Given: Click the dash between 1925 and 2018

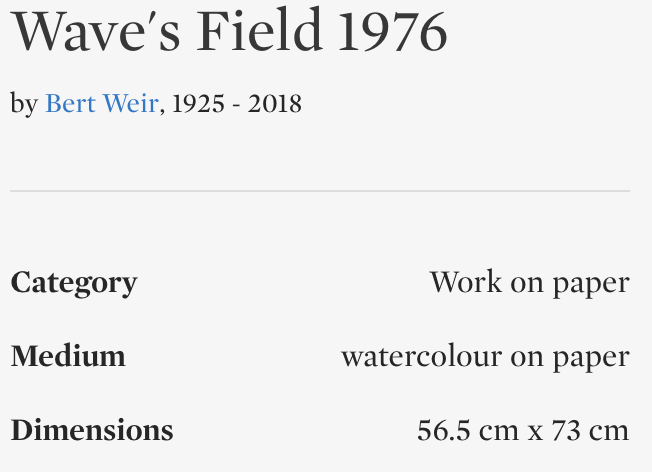Looking at the screenshot, I should (x=236, y=103).
